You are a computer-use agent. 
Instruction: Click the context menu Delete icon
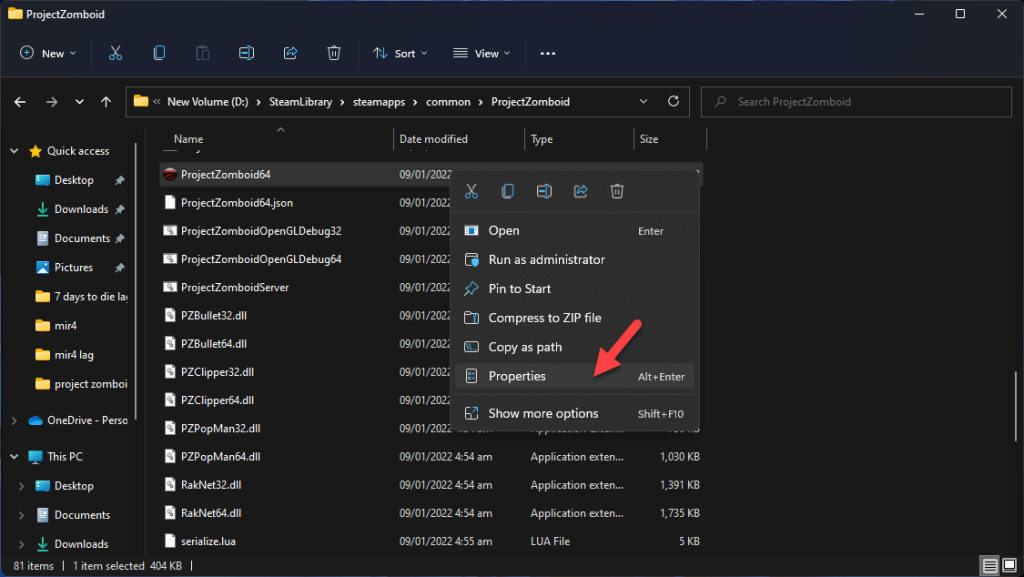pyautogui.click(x=617, y=191)
